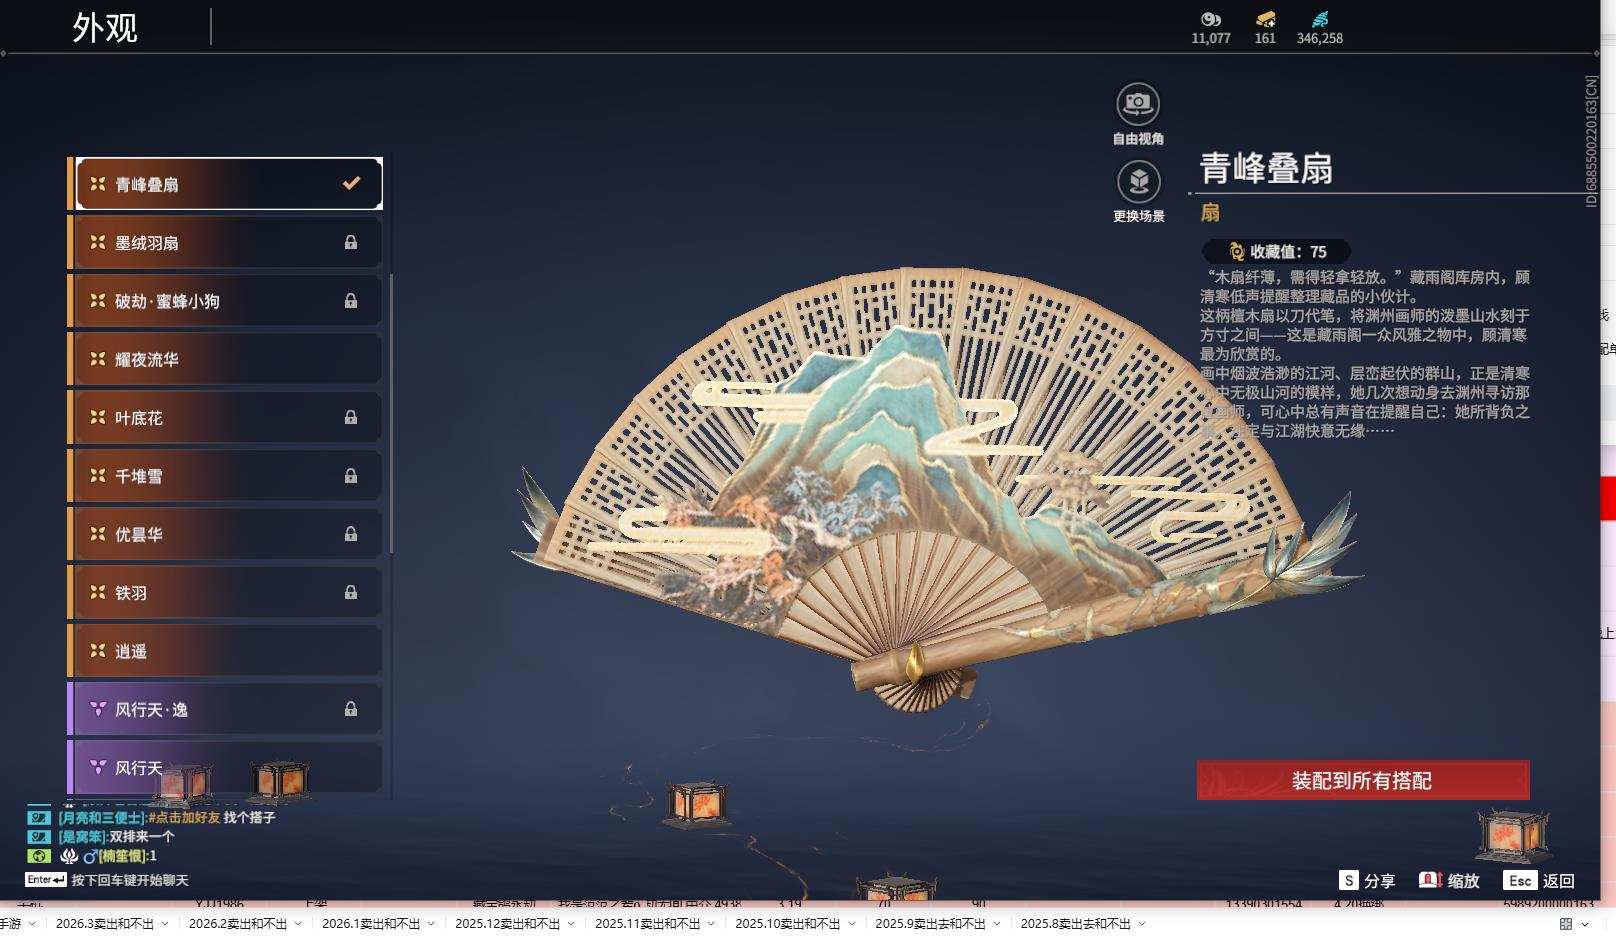1616x939 pixels.
Task: Click the jade currency icon showing 346,258
Action: pos(1322,20)
